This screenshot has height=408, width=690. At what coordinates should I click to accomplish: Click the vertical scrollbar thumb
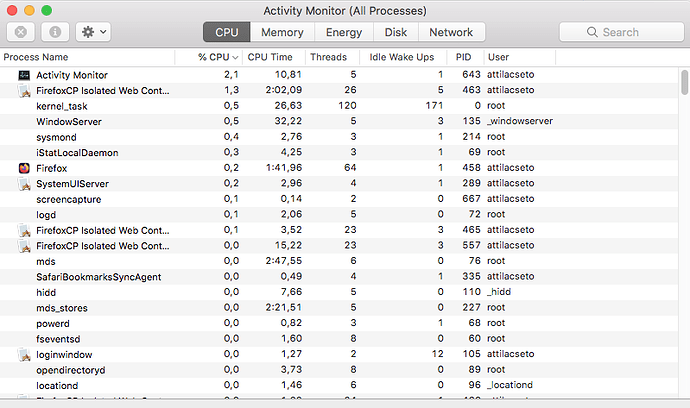click(x=684, y=82)
